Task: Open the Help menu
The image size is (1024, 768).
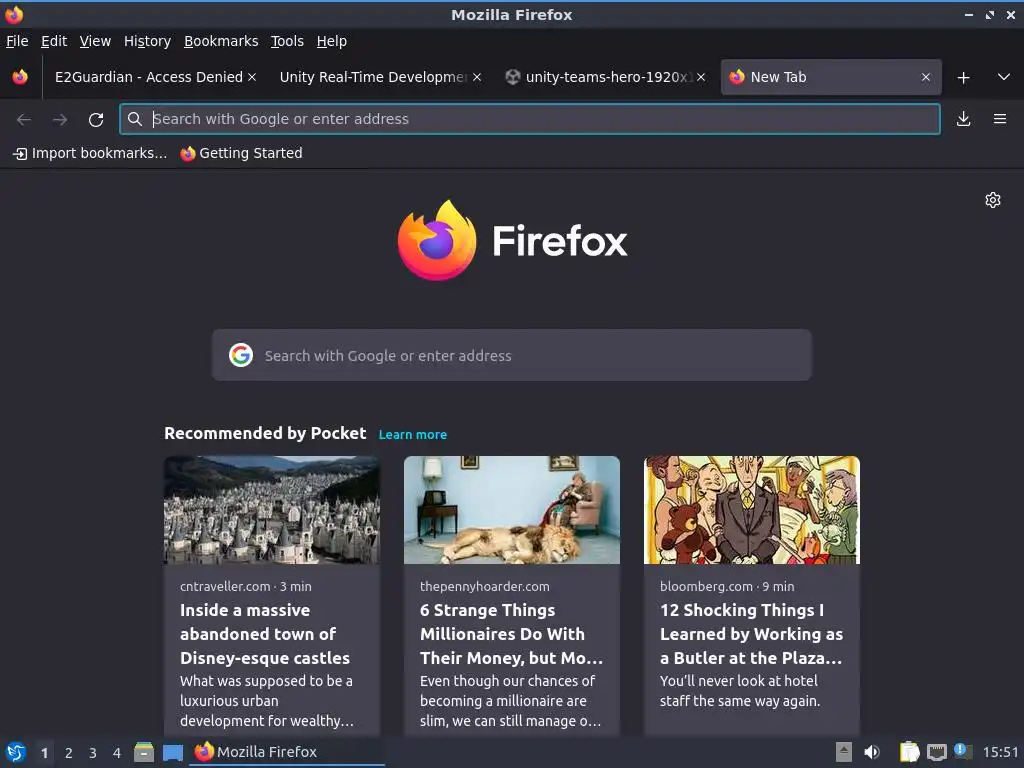Action: pos(332,41)
